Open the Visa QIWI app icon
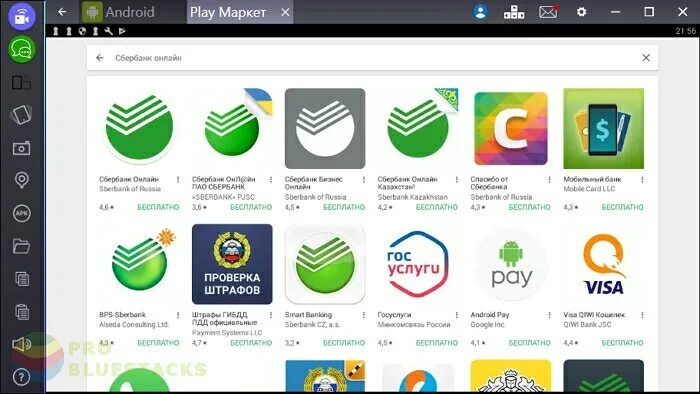 point(604,264)
